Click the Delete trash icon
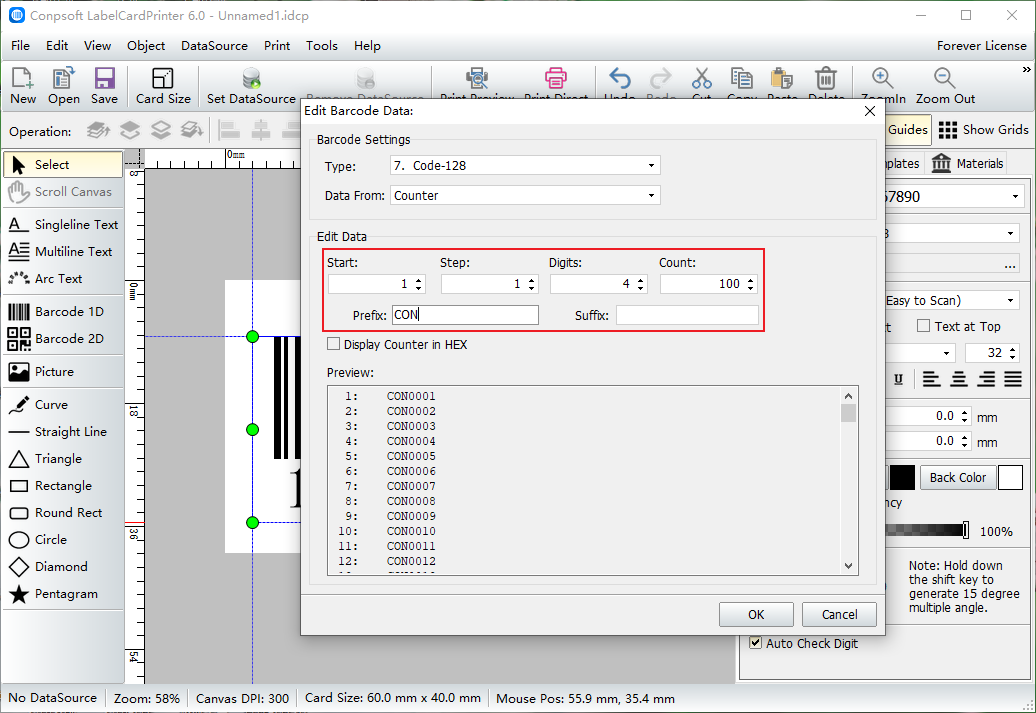The image size is (1036, 713). pos(826,79)
